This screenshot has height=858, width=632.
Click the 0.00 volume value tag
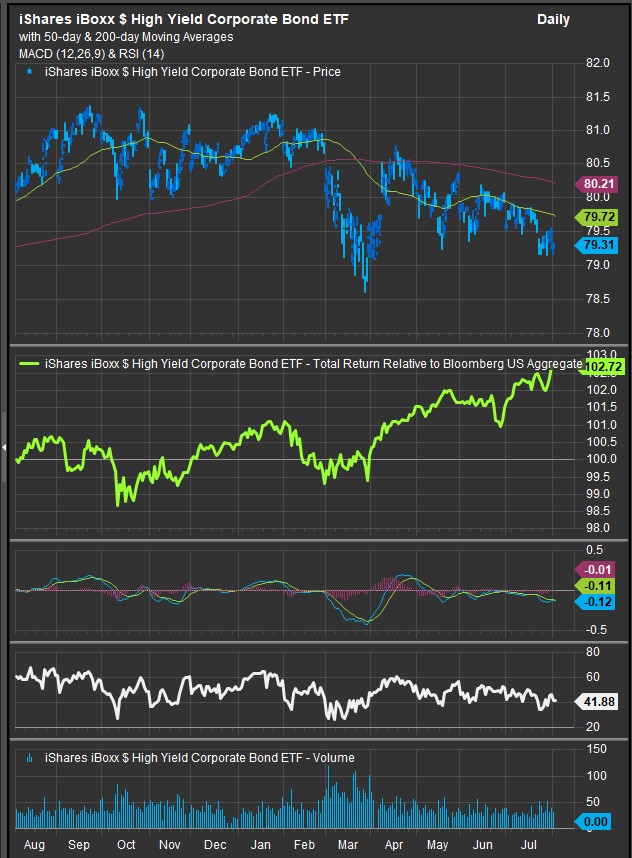[593, 821]
